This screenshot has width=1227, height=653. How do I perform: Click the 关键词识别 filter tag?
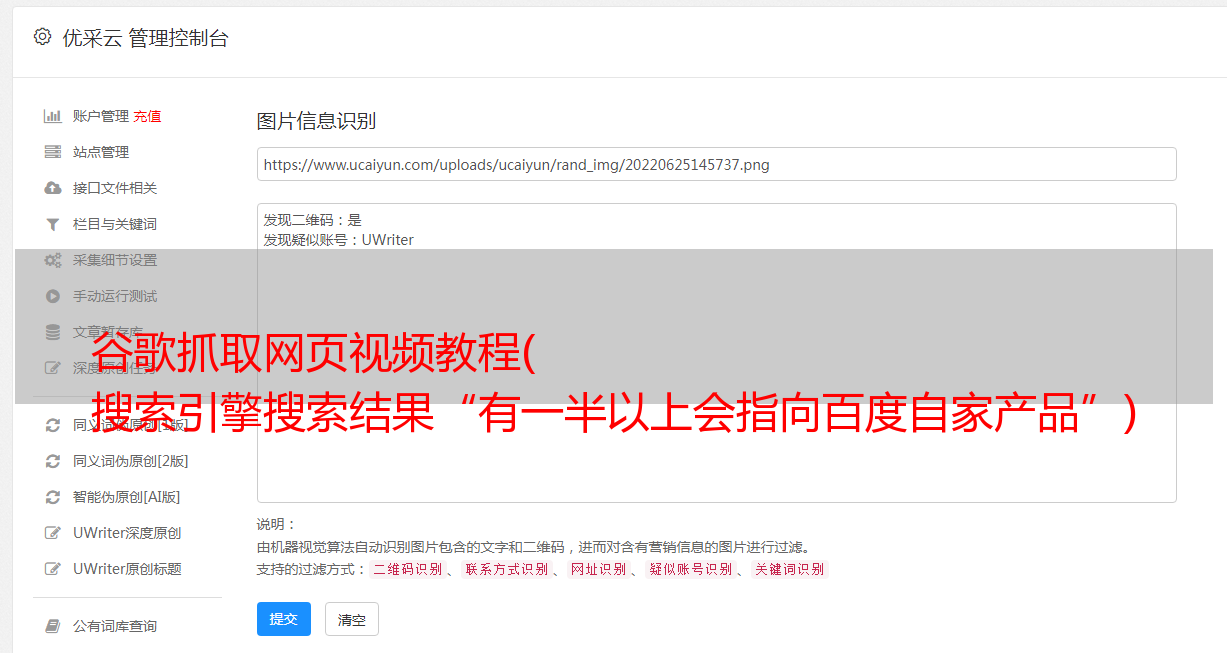click(x=790, y=569)
